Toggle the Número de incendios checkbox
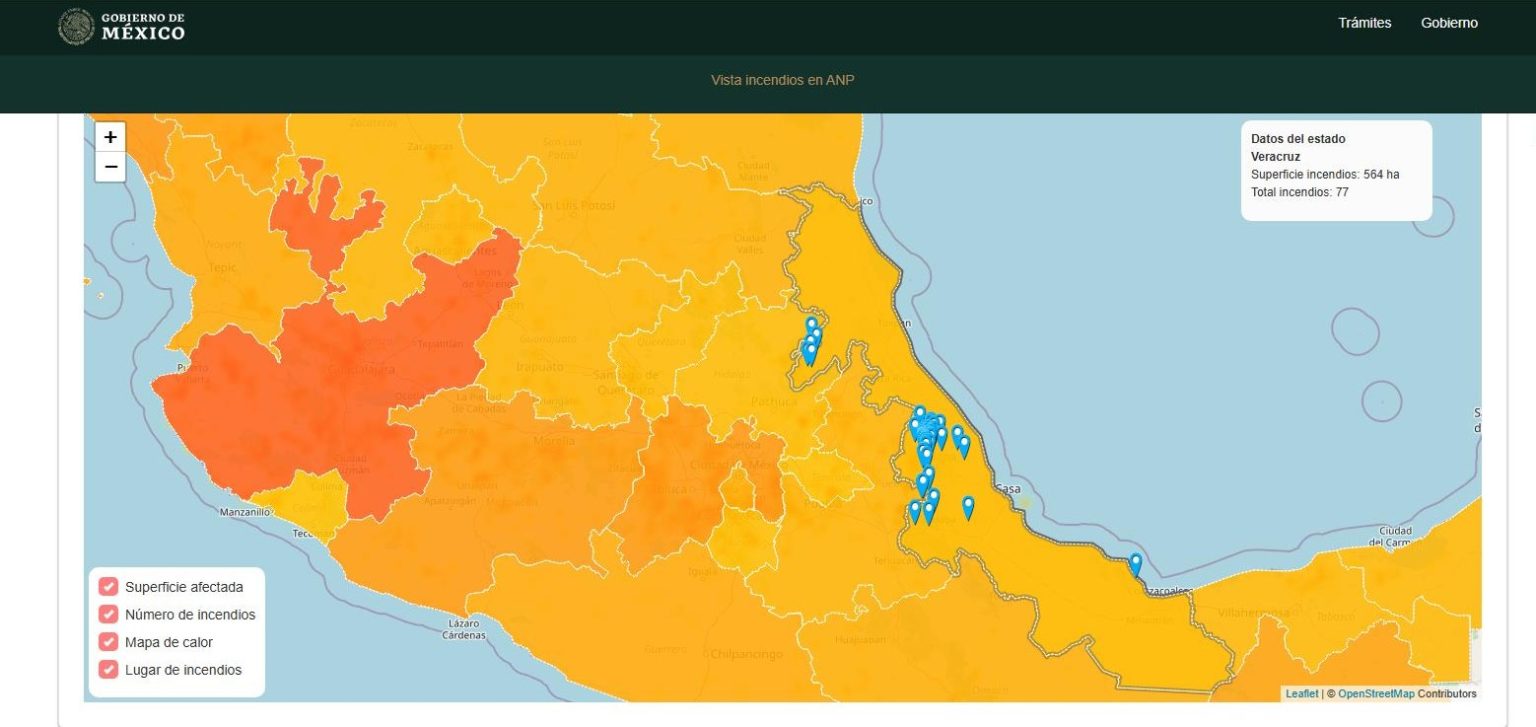The width and height of the screenshot is (1536, 727). pos(108,614)
